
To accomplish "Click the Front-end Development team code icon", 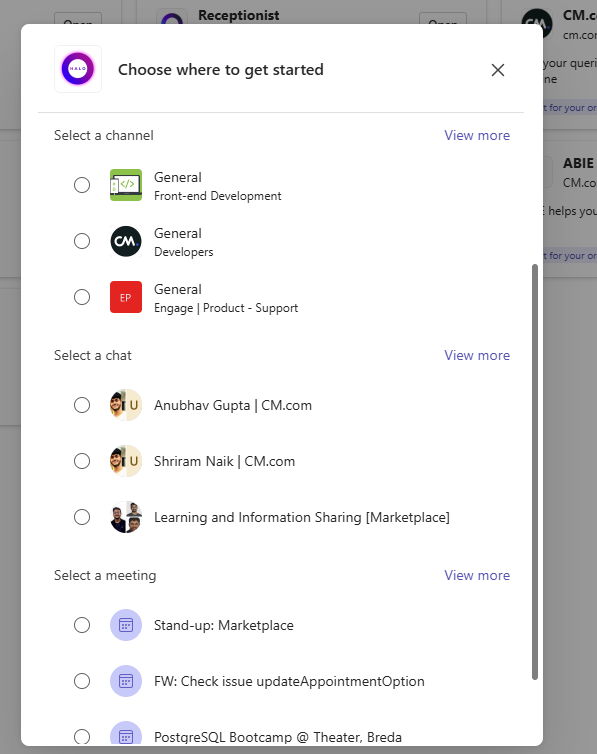I will coord(126,185).
